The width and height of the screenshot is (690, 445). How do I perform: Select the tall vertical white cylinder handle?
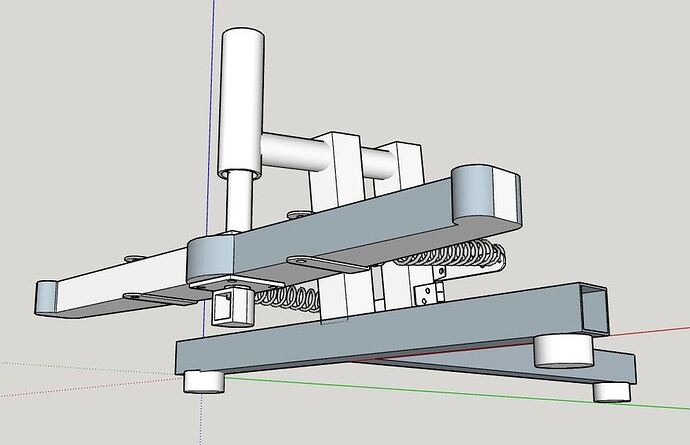point(241,103)
